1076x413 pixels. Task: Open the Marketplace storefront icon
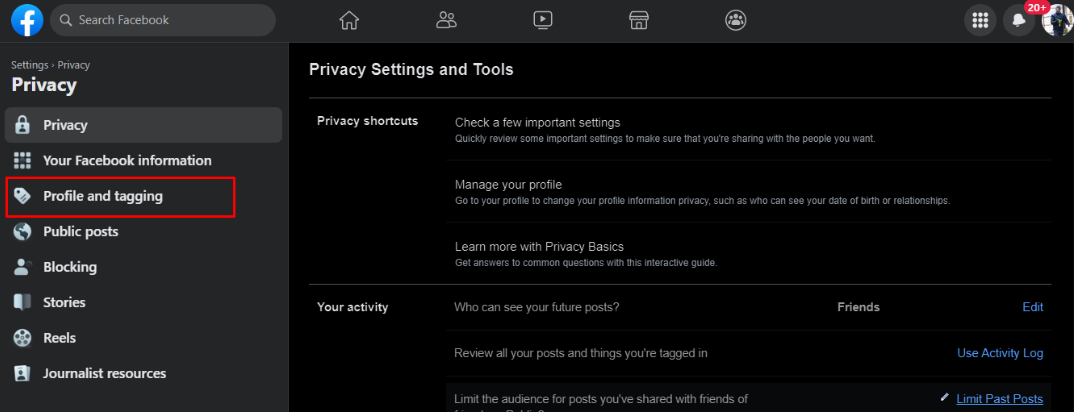click(x=639, y=20)
